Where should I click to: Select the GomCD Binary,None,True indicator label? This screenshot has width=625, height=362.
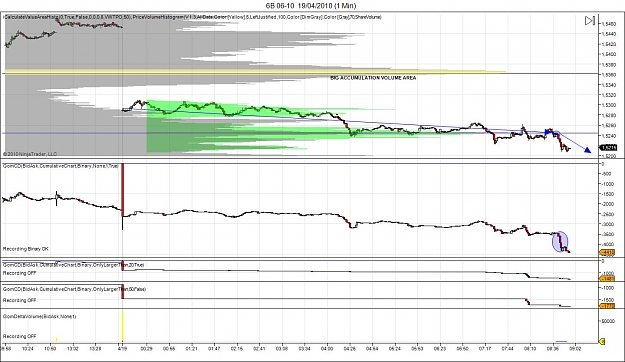tap(61, 166)
